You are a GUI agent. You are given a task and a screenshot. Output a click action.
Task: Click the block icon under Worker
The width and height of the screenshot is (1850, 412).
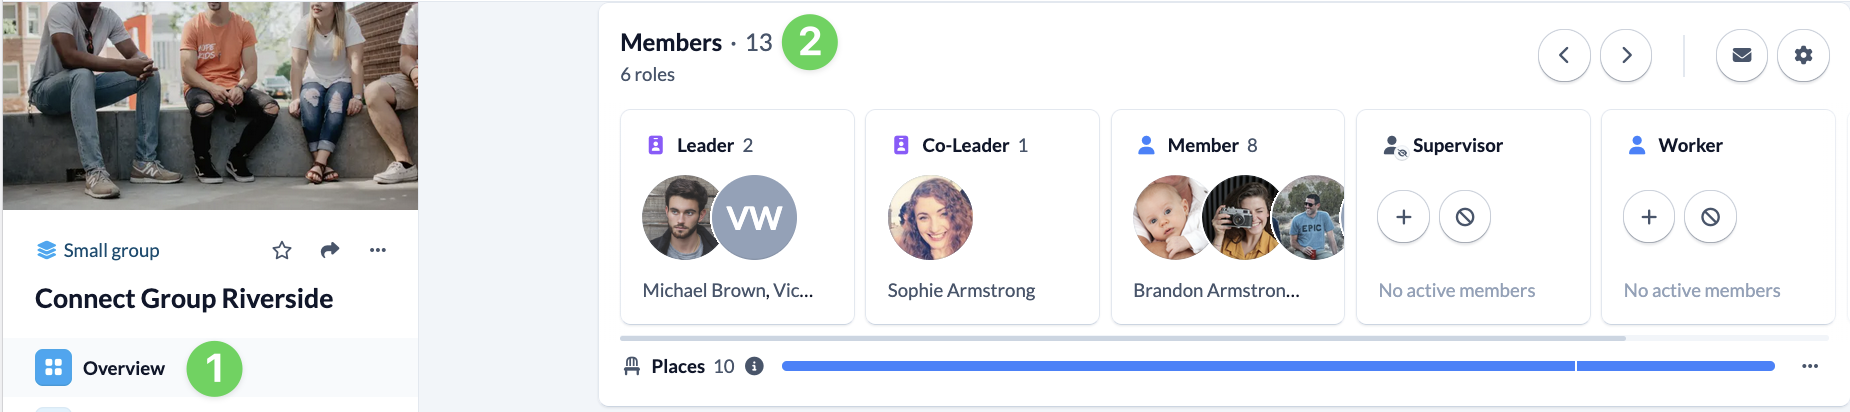1710,217
